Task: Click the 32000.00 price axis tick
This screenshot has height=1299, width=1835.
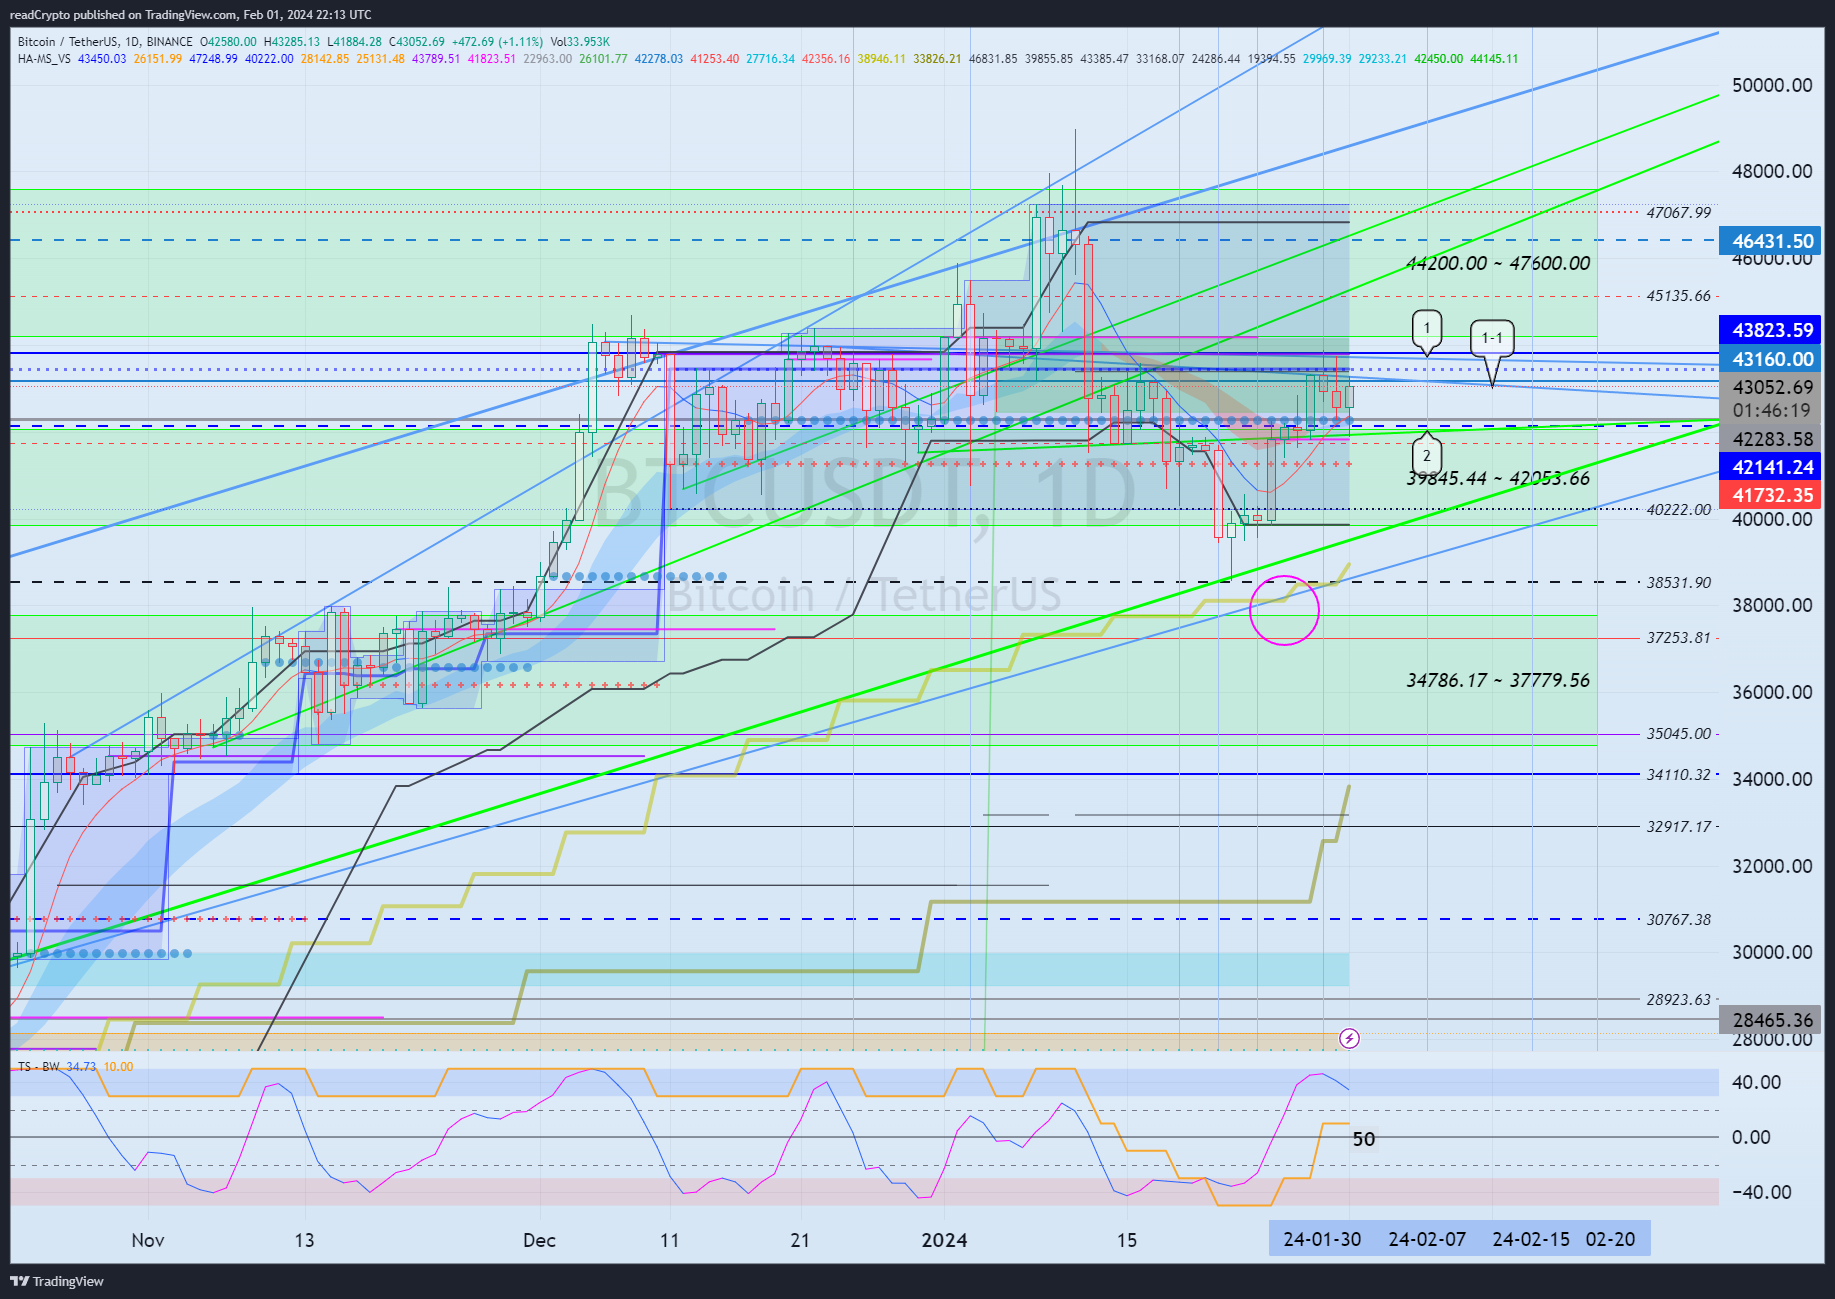Action: tap(1772, 866)
